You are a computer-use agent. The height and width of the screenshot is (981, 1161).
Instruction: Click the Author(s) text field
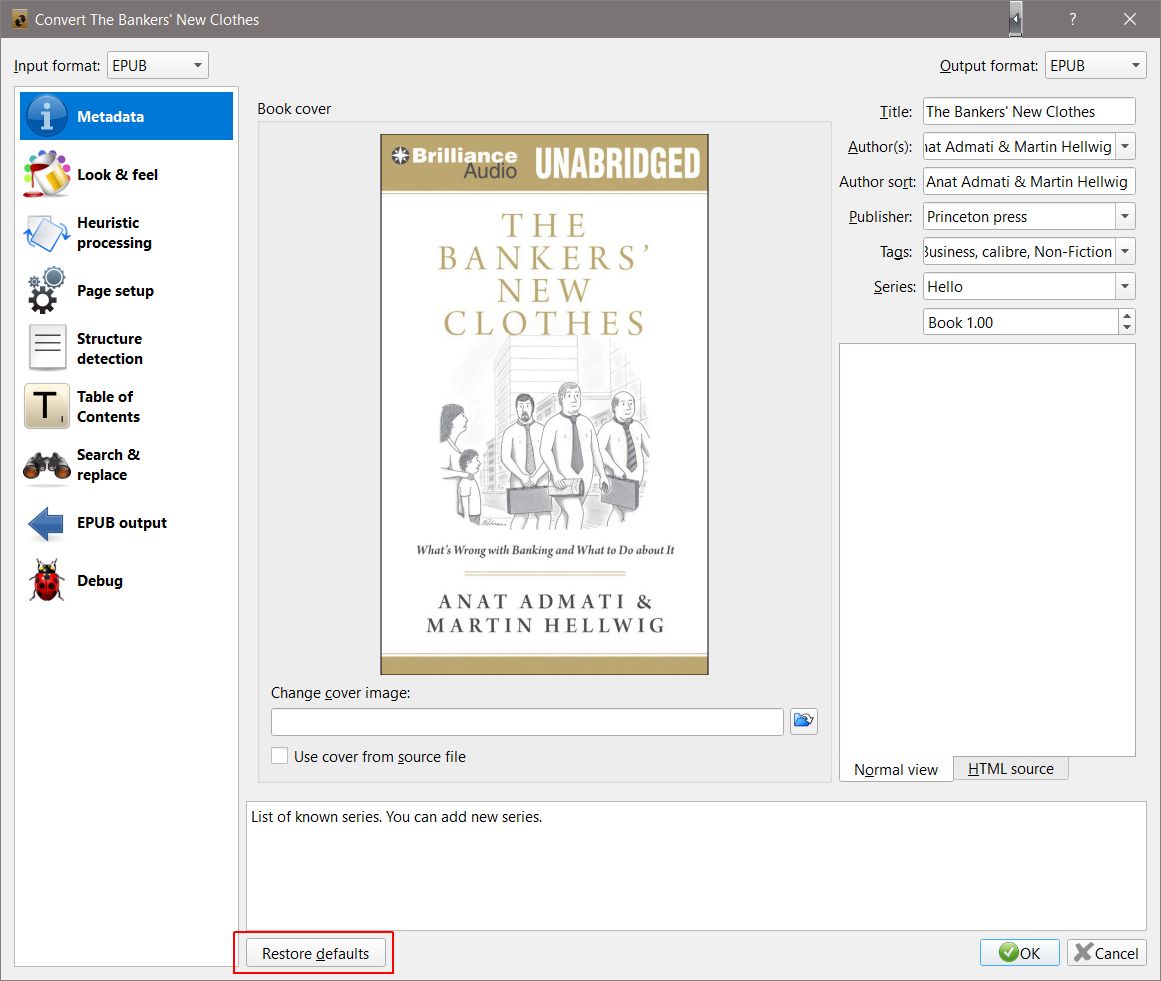(x=1019, y=147)
